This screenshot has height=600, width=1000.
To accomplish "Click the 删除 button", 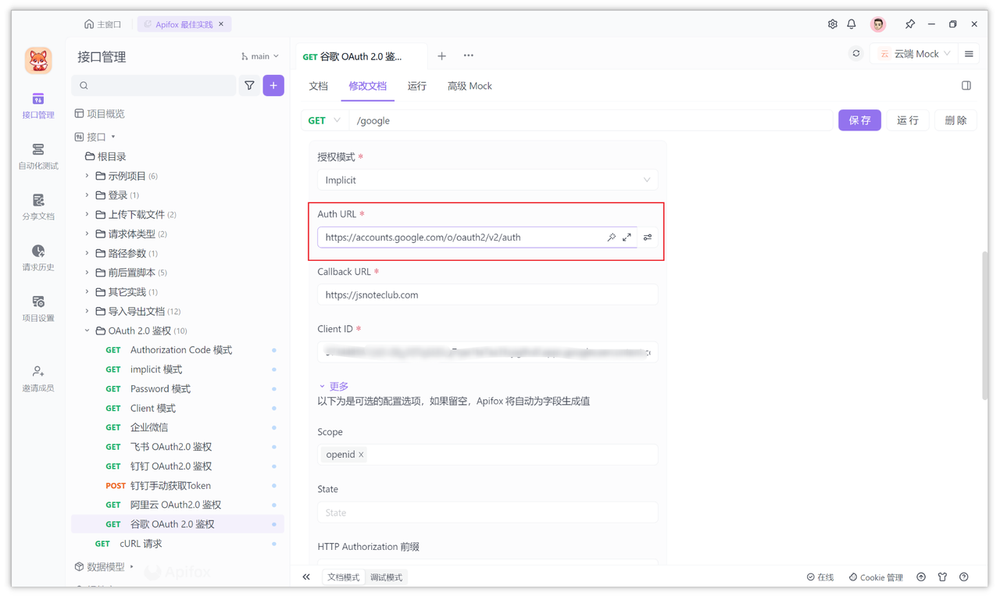I will pyautogui.click(x=955, y=119).
